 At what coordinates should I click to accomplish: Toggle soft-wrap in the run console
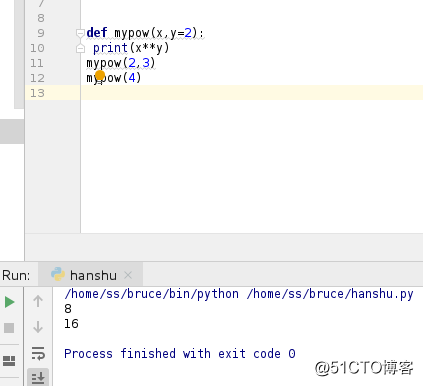click(38, 353)
